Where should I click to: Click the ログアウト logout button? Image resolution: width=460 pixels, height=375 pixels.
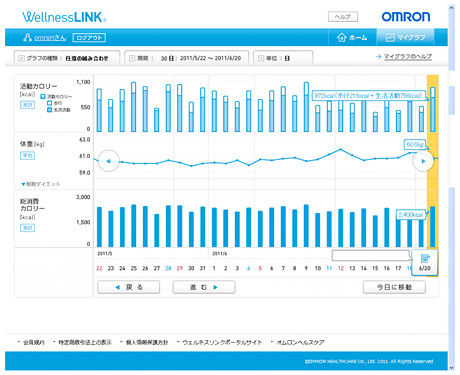89,38
